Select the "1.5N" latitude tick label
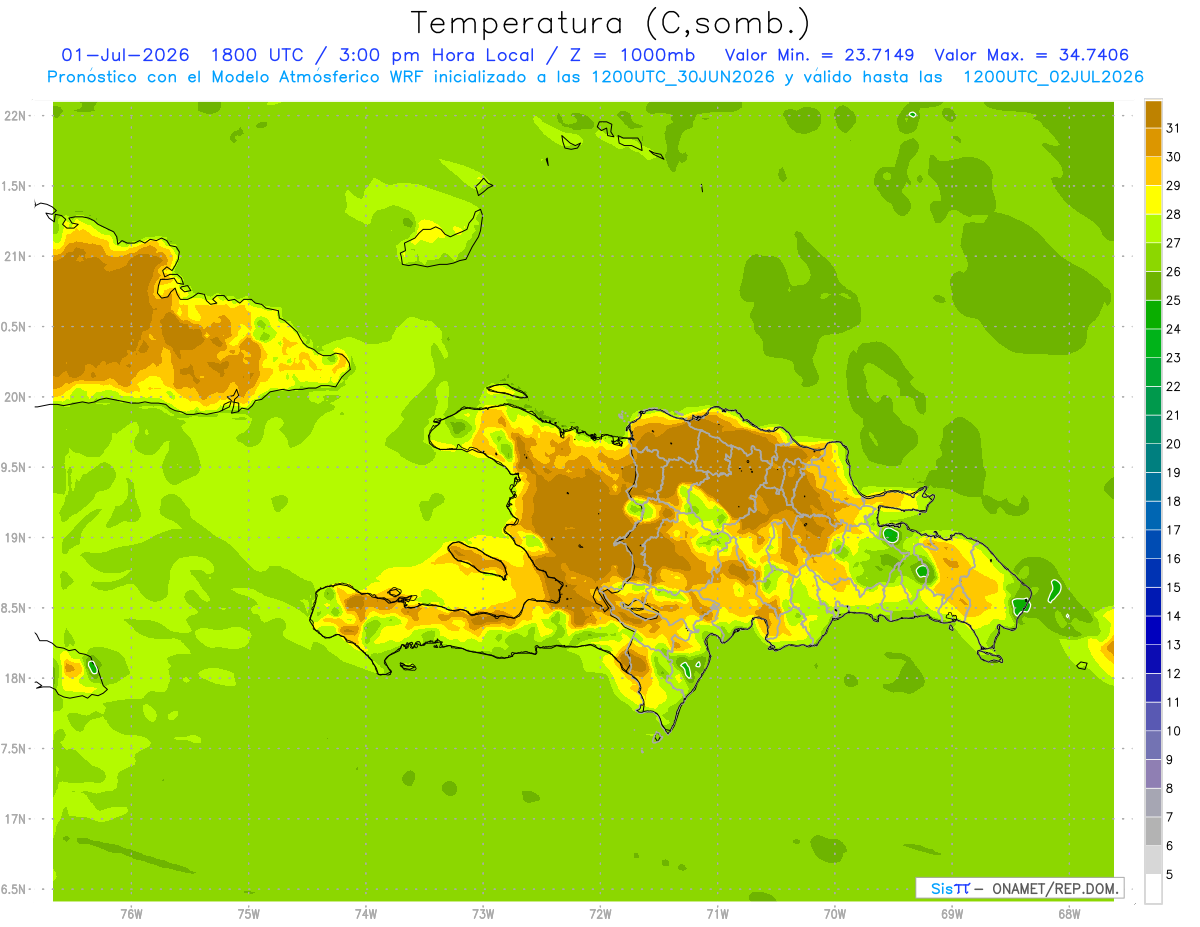Image resolution: width=1200 pixels, height=927 pixels. (15, 186)
